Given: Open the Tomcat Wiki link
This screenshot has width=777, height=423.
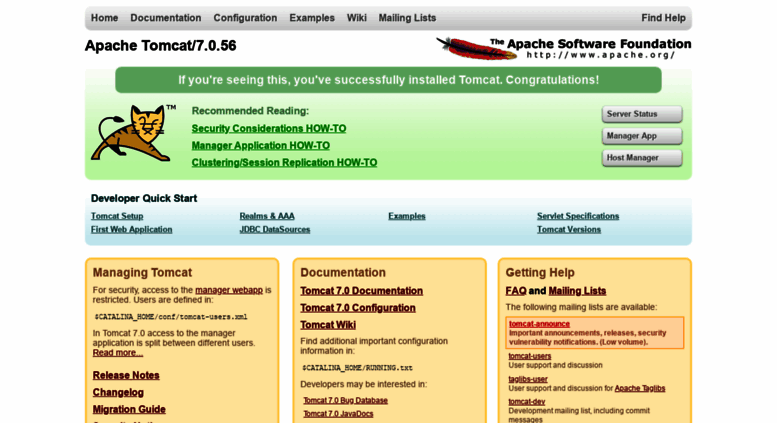Looking at the screenshot, I should coord(328,325).
